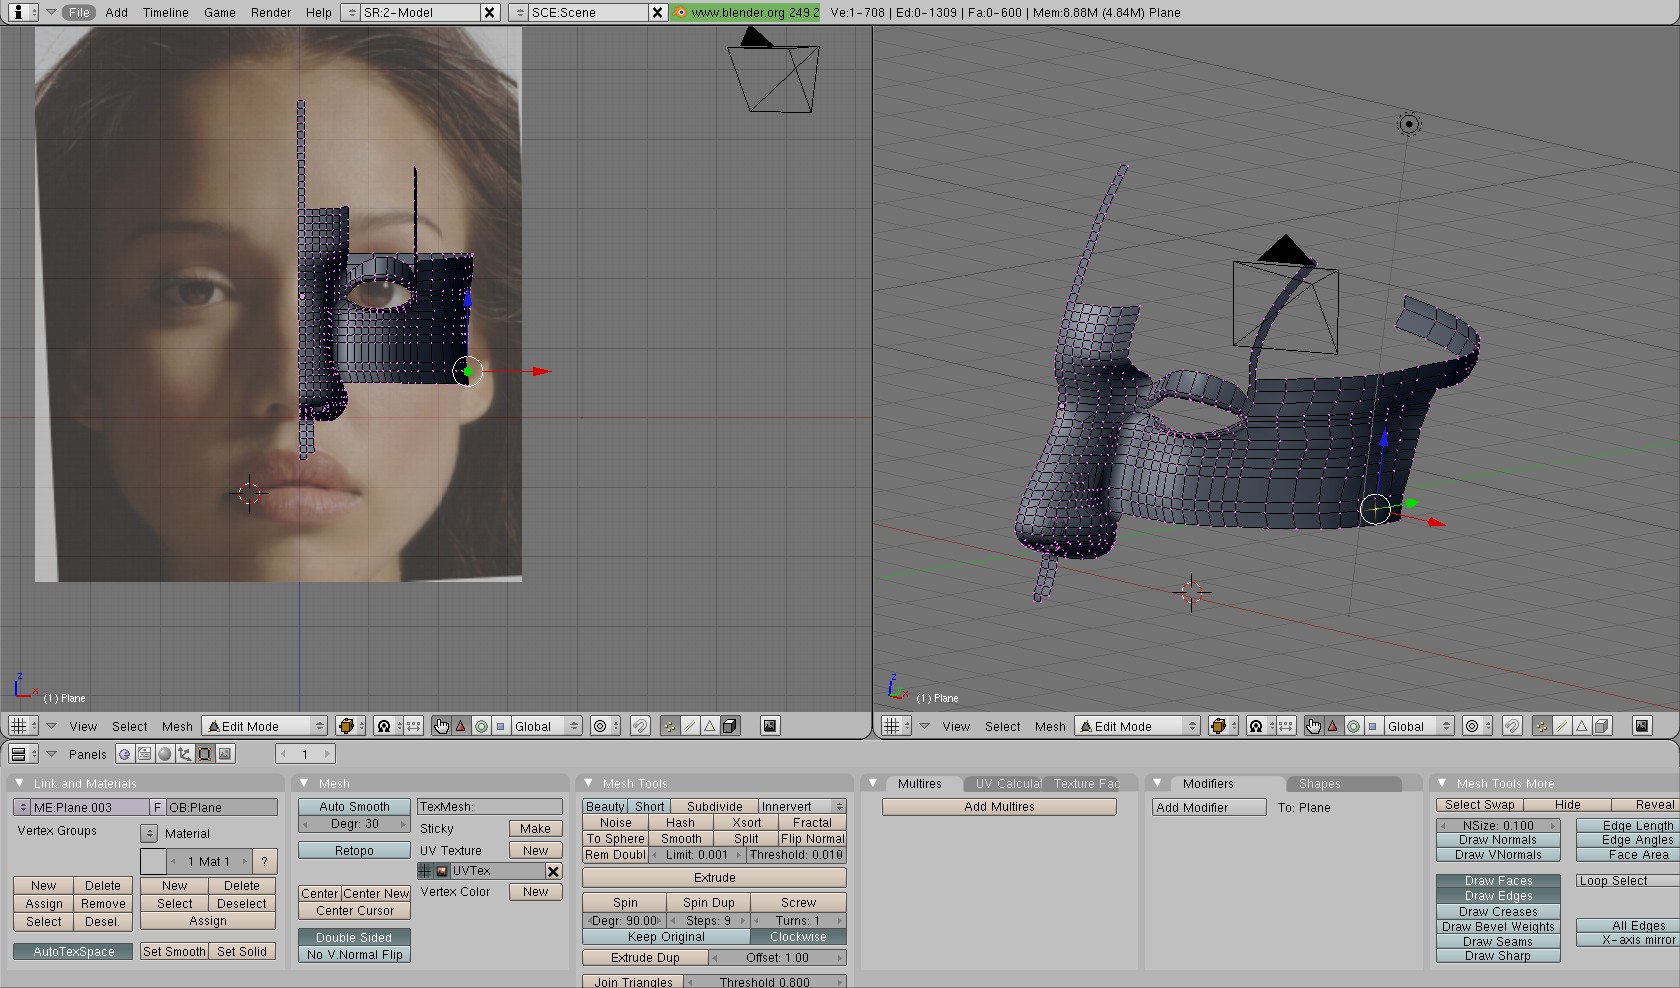
Task: Open Edit Mode dropdown in left viewport
Action: [265, 726]
